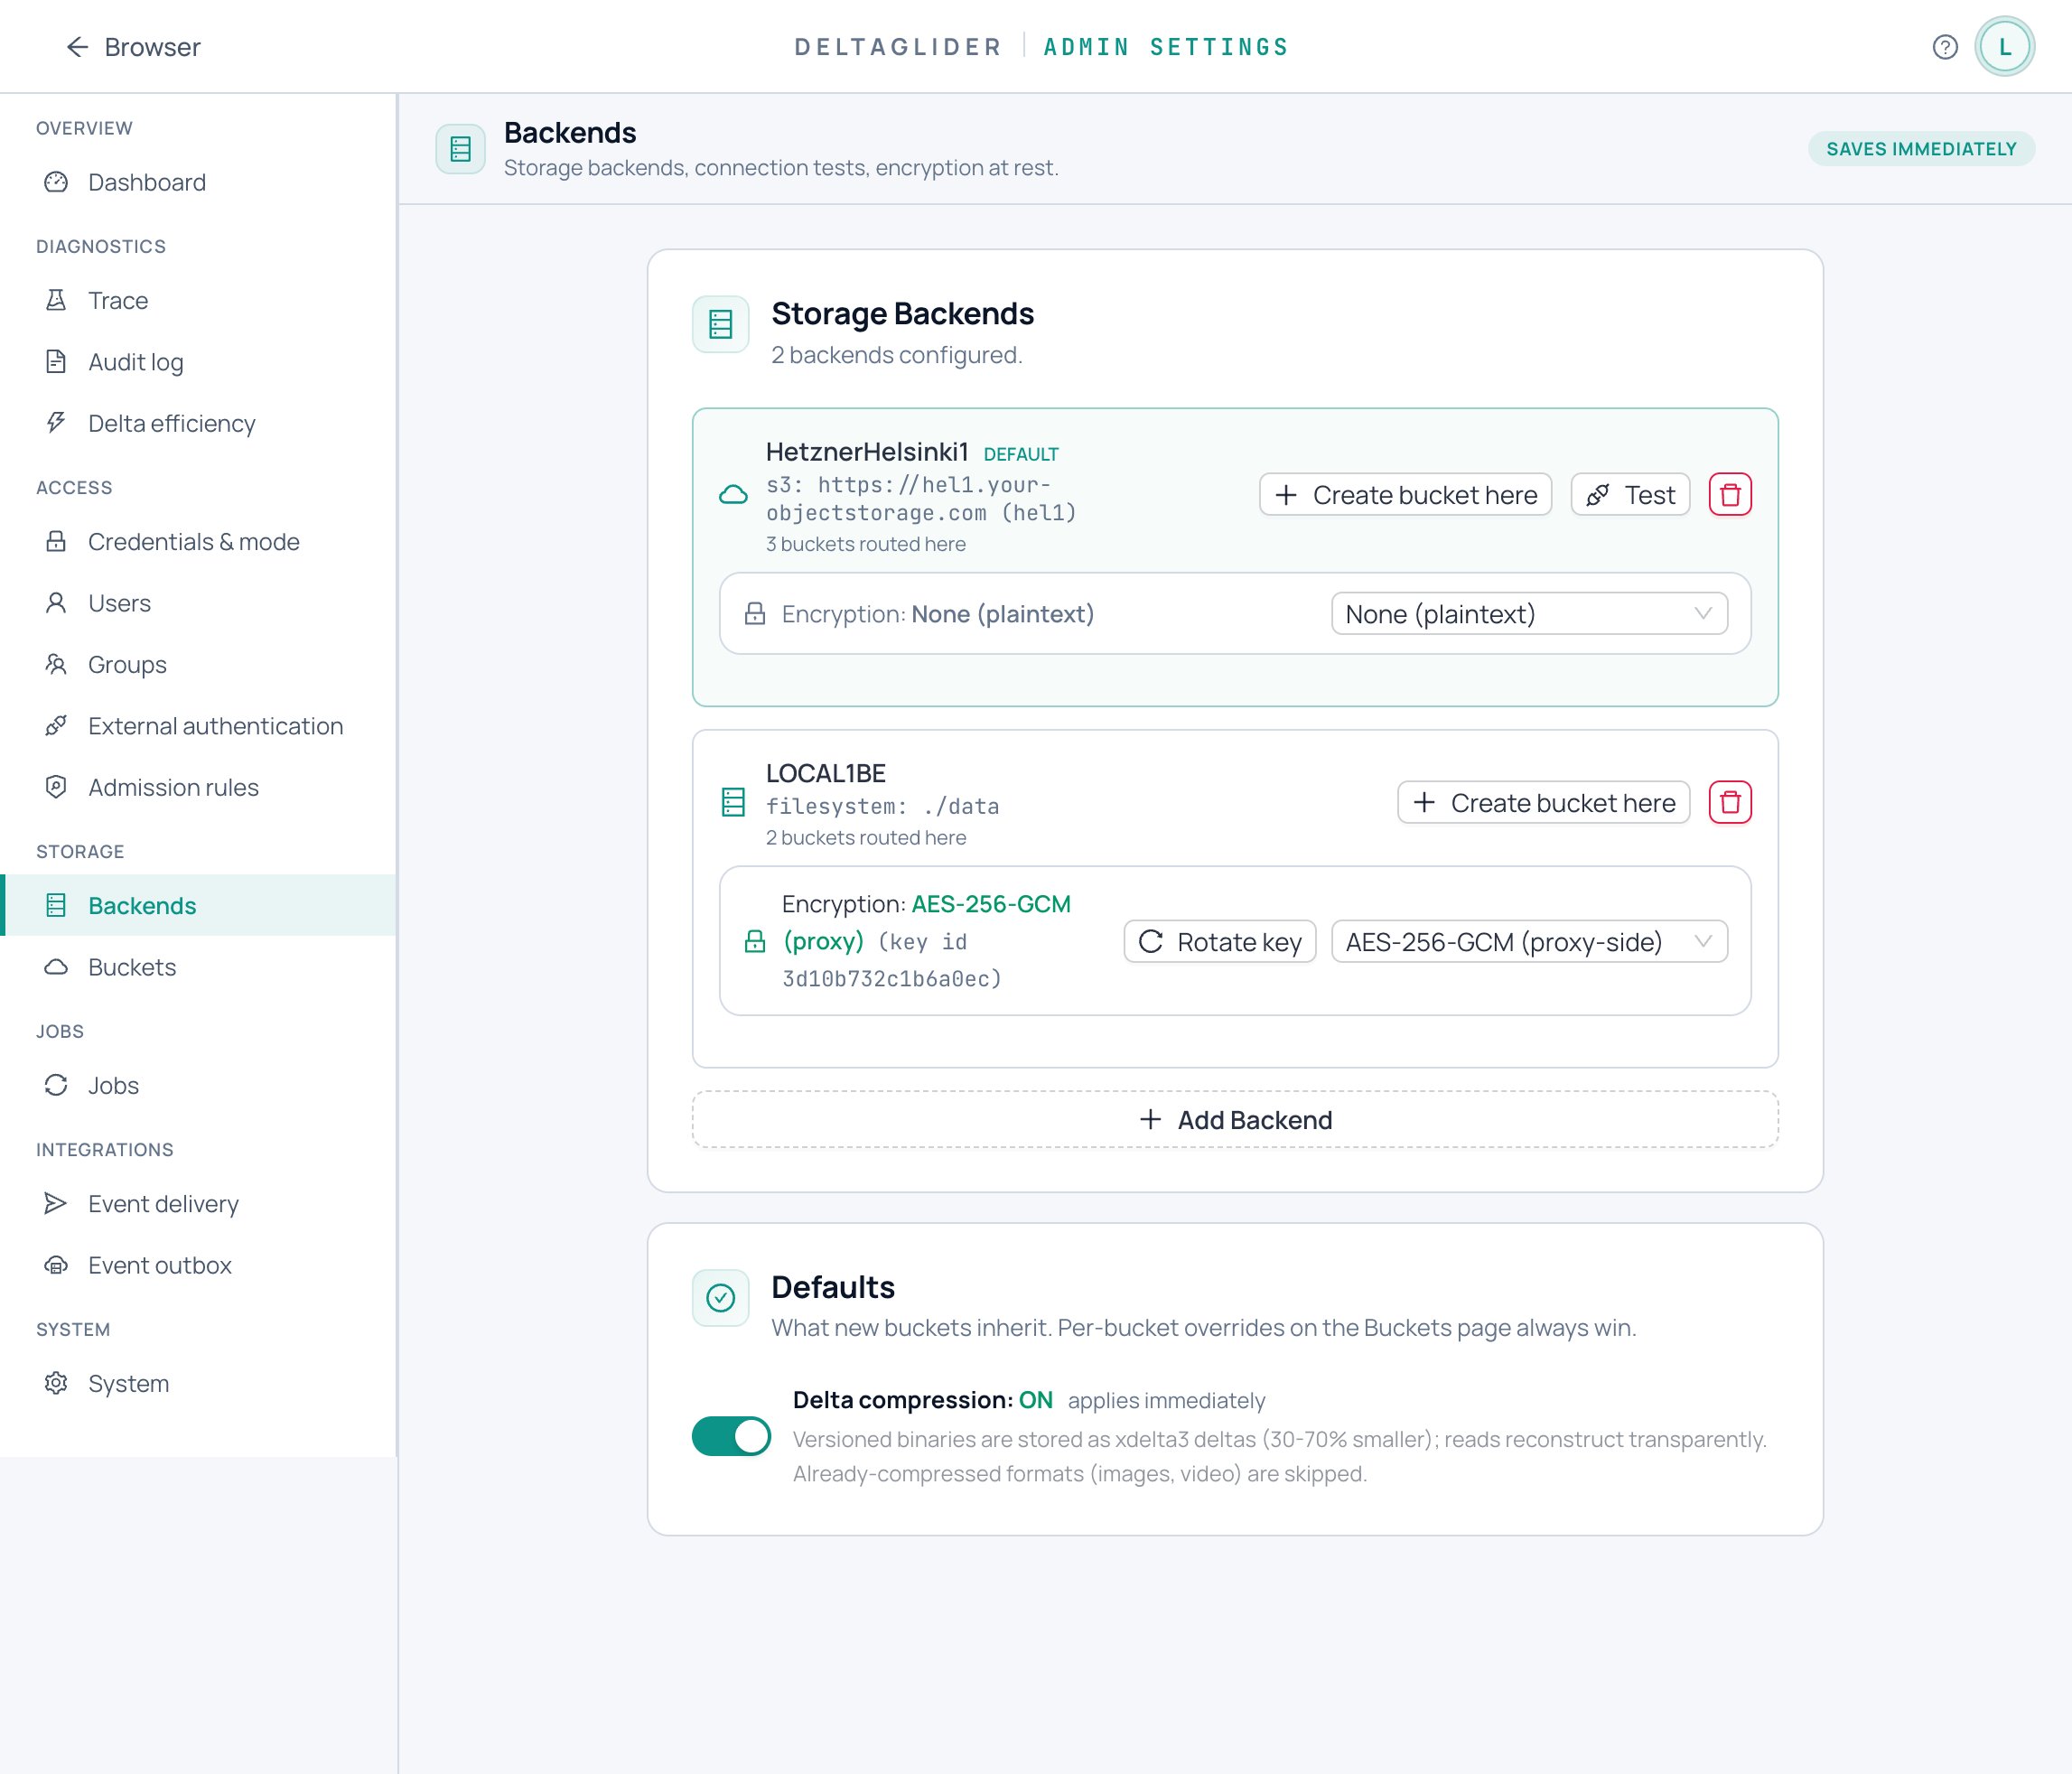Delete the LOCAL1BE backend
The image size is (2072, 1774).
tap(1730, 803)
